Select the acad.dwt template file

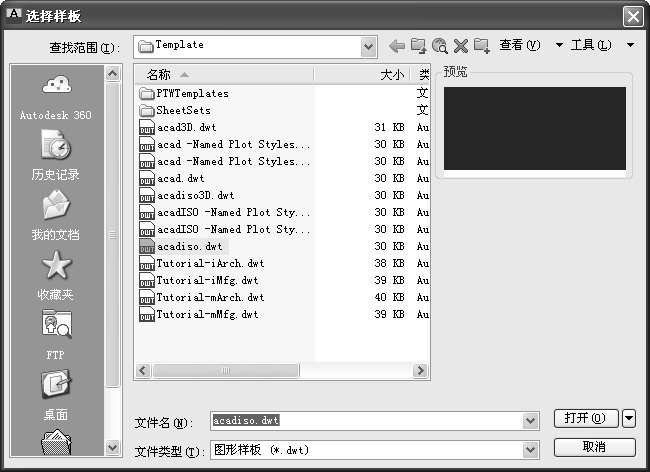180,179
